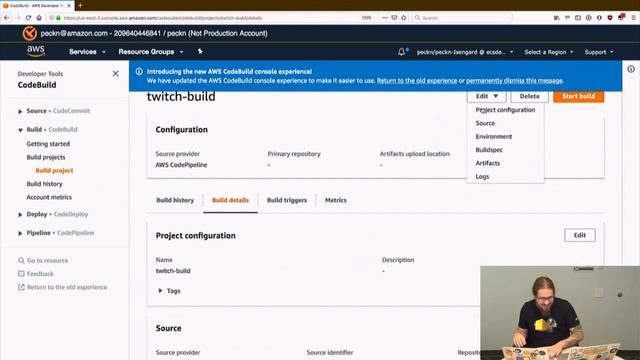Open the Resource Groups dropdown
This screenshot has width=640, height=360.
[151, 52]
